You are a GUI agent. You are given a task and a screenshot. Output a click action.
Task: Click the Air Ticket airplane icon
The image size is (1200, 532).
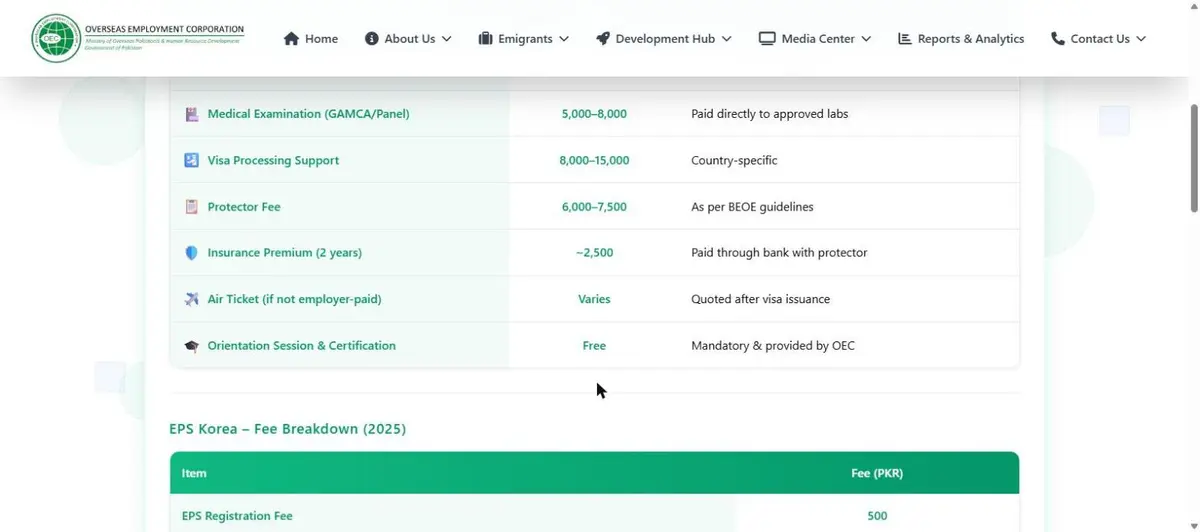tap(192, 299)
